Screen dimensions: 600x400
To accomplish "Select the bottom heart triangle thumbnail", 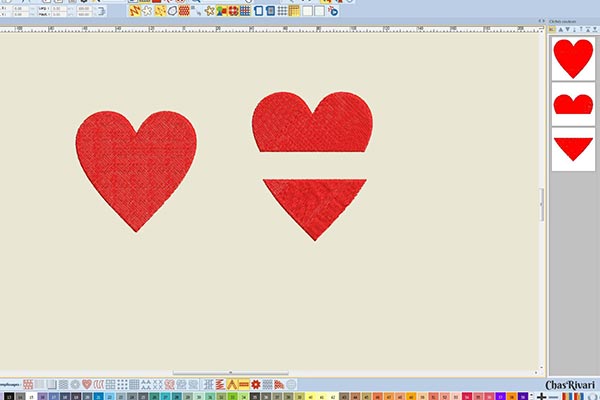I will (573, 147).
